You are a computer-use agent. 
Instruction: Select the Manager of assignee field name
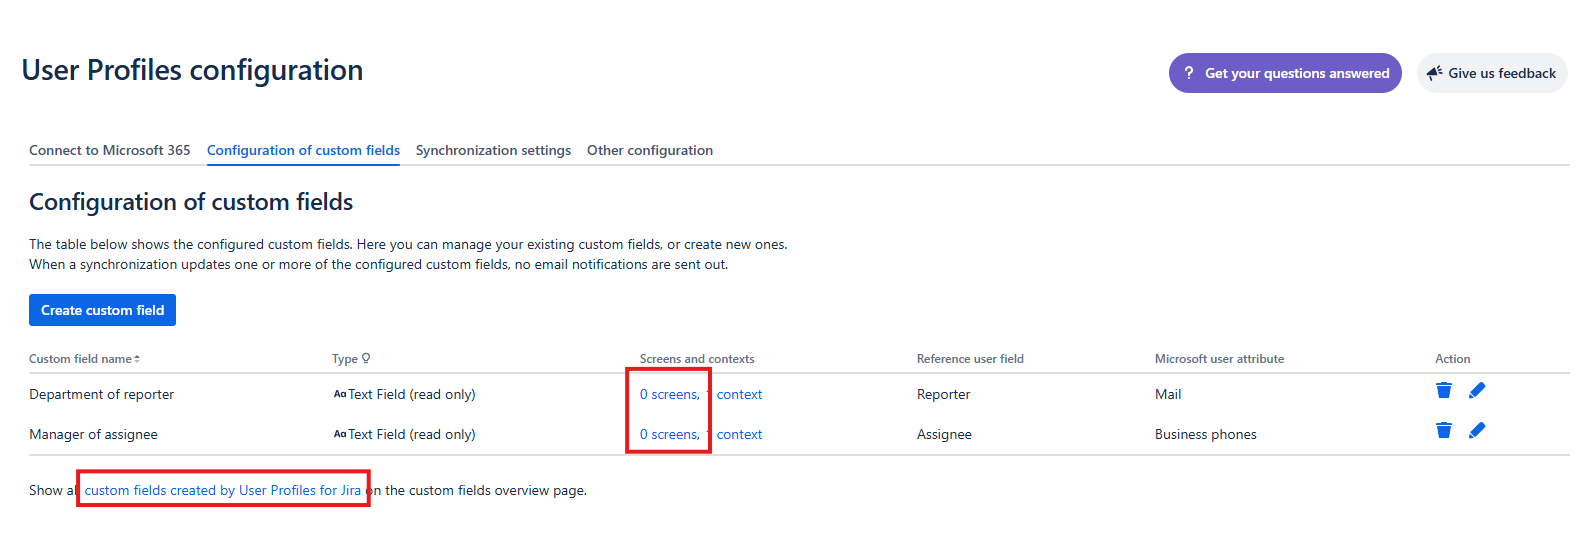click(x=93, y=435)
